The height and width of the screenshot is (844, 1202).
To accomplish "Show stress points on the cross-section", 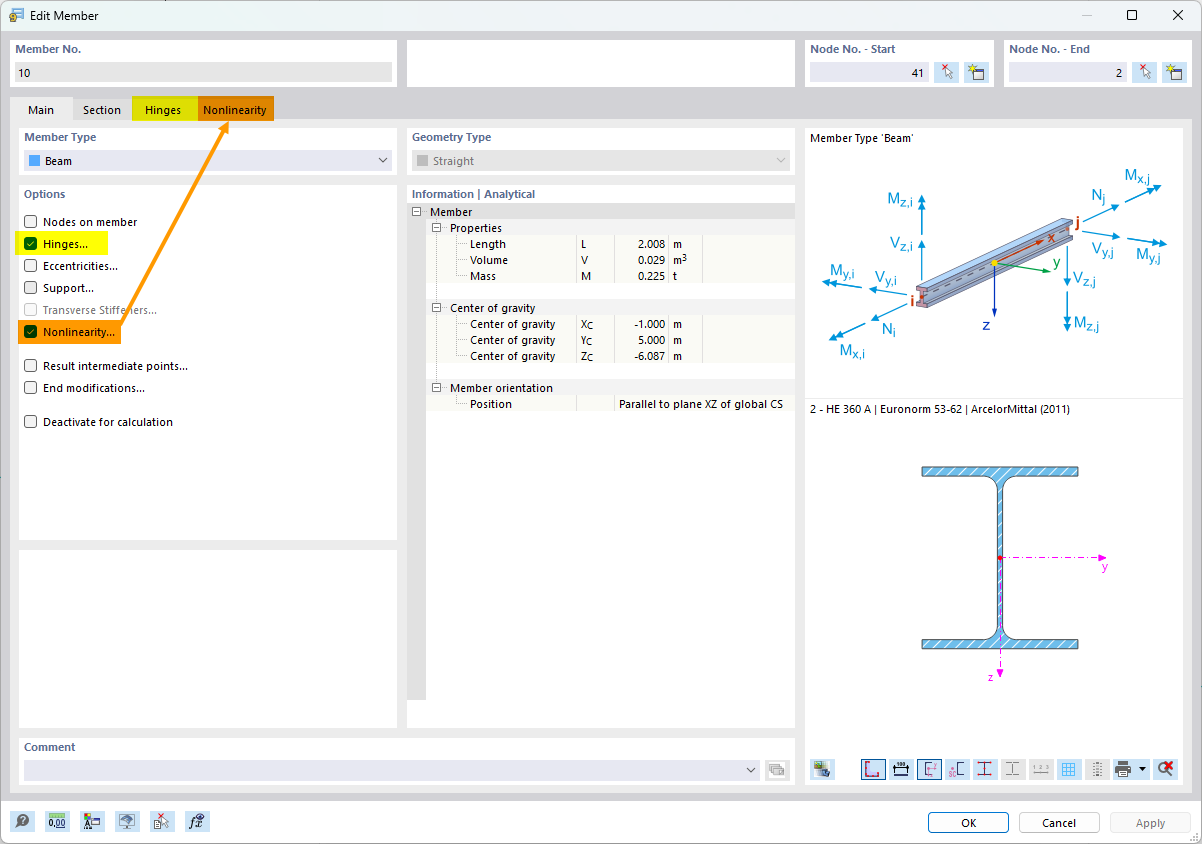I will point(985,769).
